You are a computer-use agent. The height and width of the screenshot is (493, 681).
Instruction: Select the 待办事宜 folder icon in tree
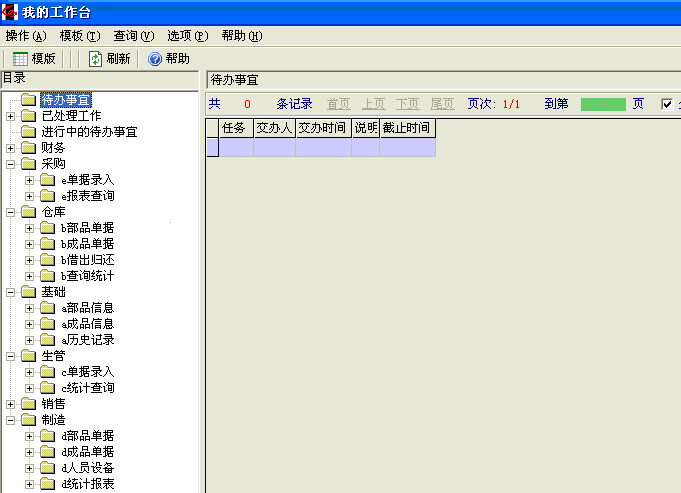point(28,100)
